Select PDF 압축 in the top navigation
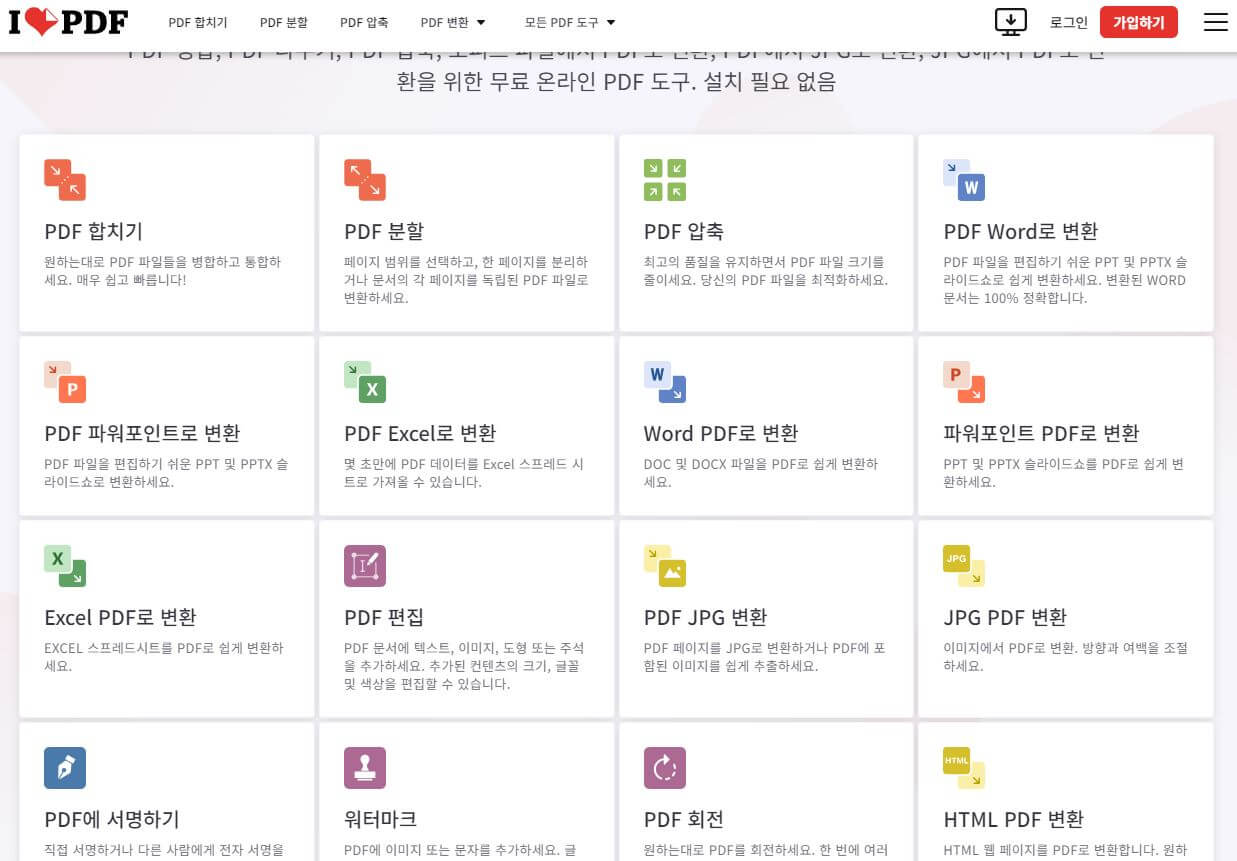Image resolution: width=1237 pixels, height=861 pixels. pos(364,21)
